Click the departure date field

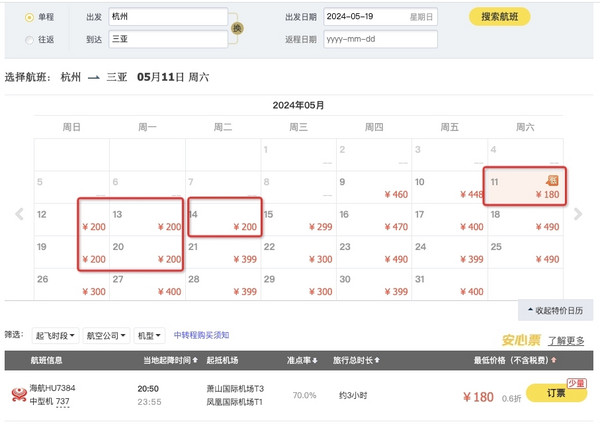(380, 17)
